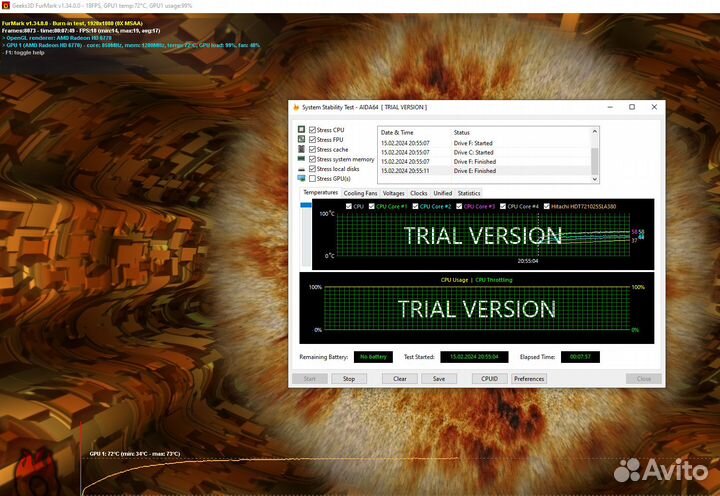Viewport: 720px width, 496px height.
Task: Toggle CPU Core #3 graph checkbox
Action: pyautogui.click(x=459, y=206)
